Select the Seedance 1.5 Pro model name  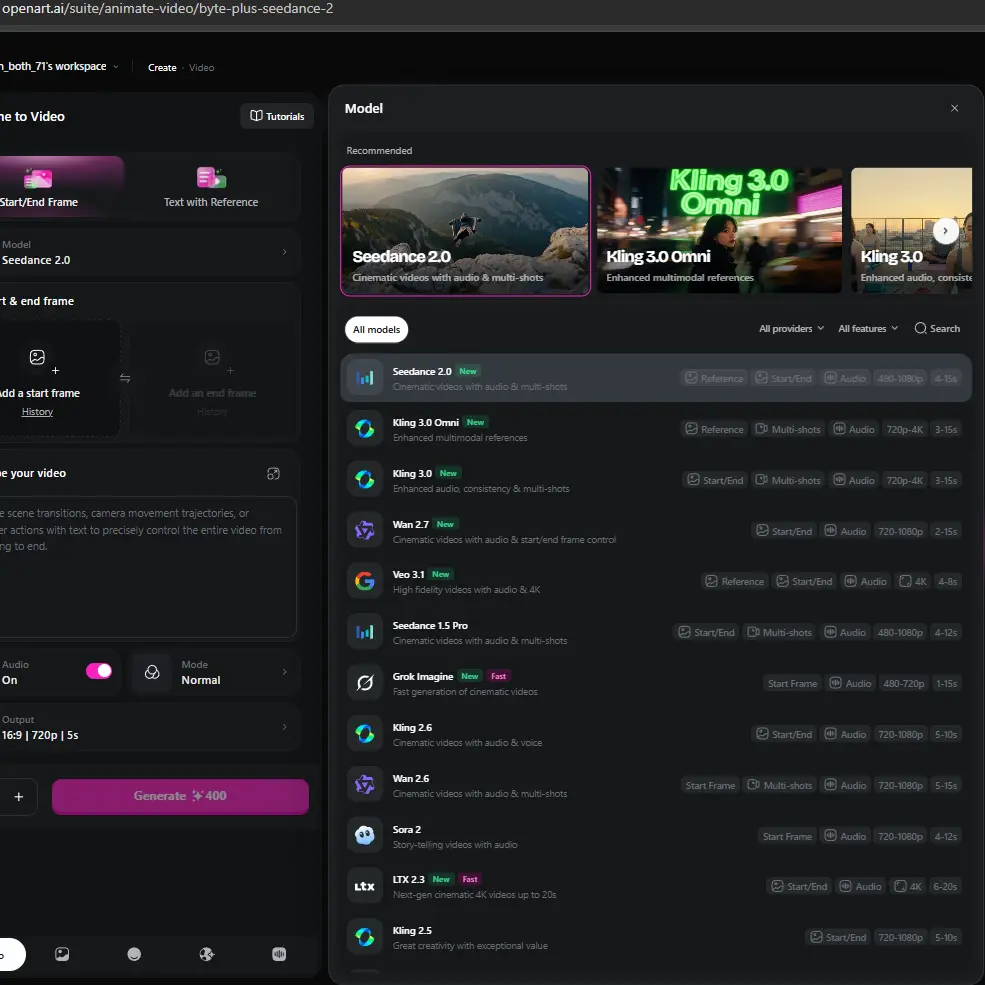point(430,626)
